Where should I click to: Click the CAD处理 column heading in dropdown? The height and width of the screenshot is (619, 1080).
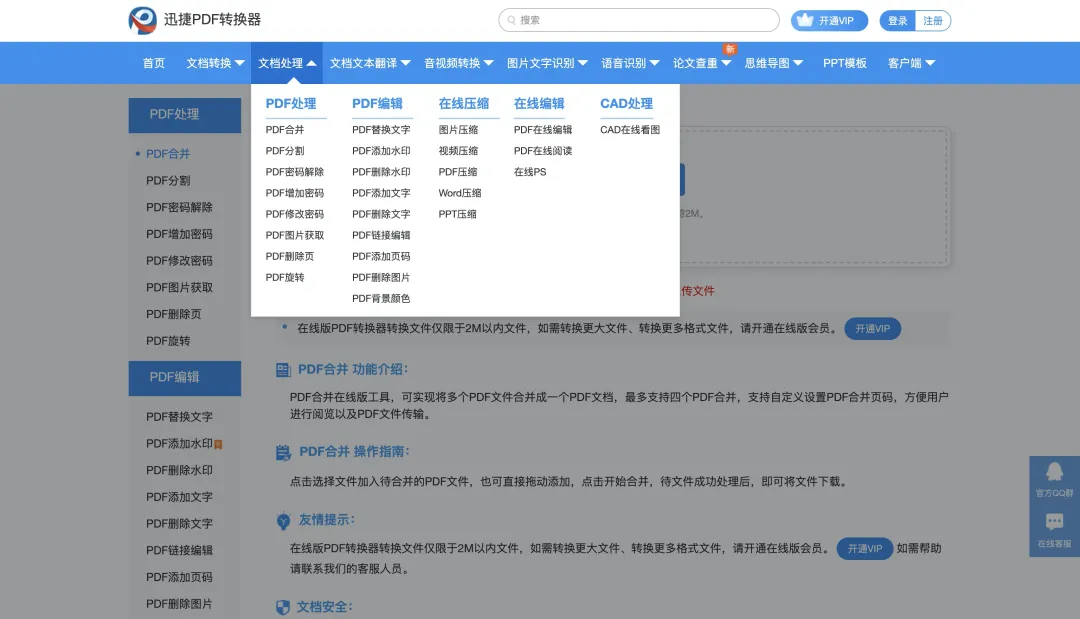tap(626, 103)
